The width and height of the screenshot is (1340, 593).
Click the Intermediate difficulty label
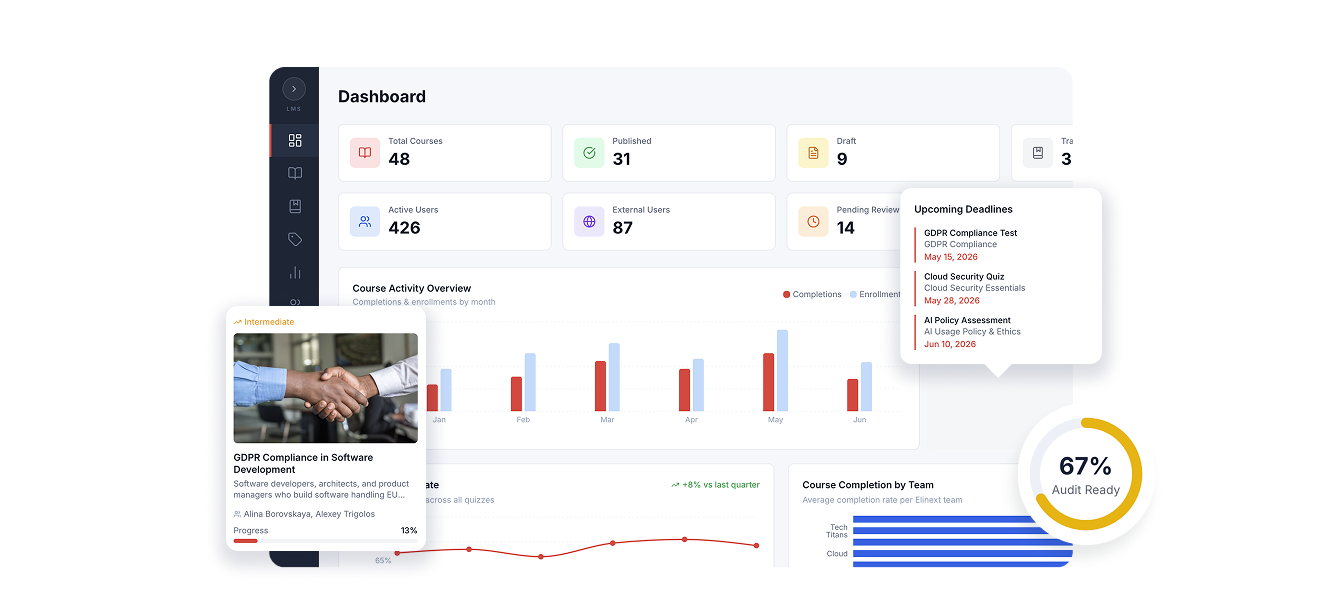click(269, 322)
